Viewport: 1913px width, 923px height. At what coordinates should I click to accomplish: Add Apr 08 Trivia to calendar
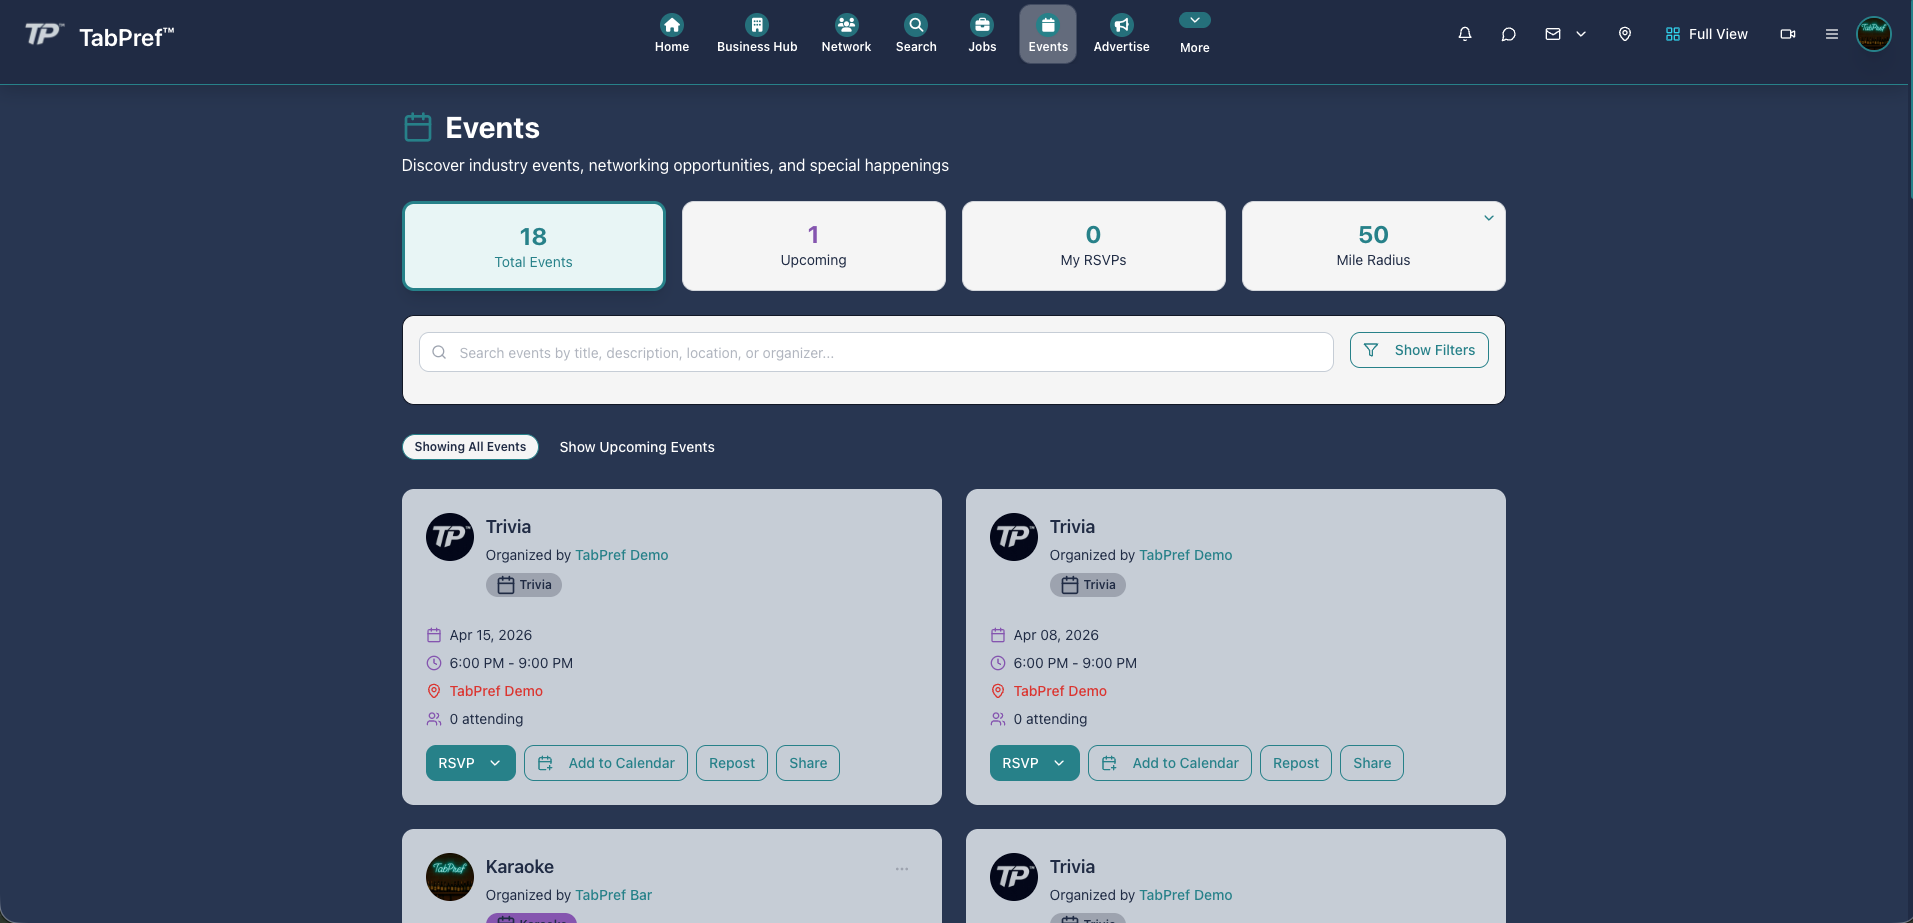pyautogui.click(x=1170, y=763)
